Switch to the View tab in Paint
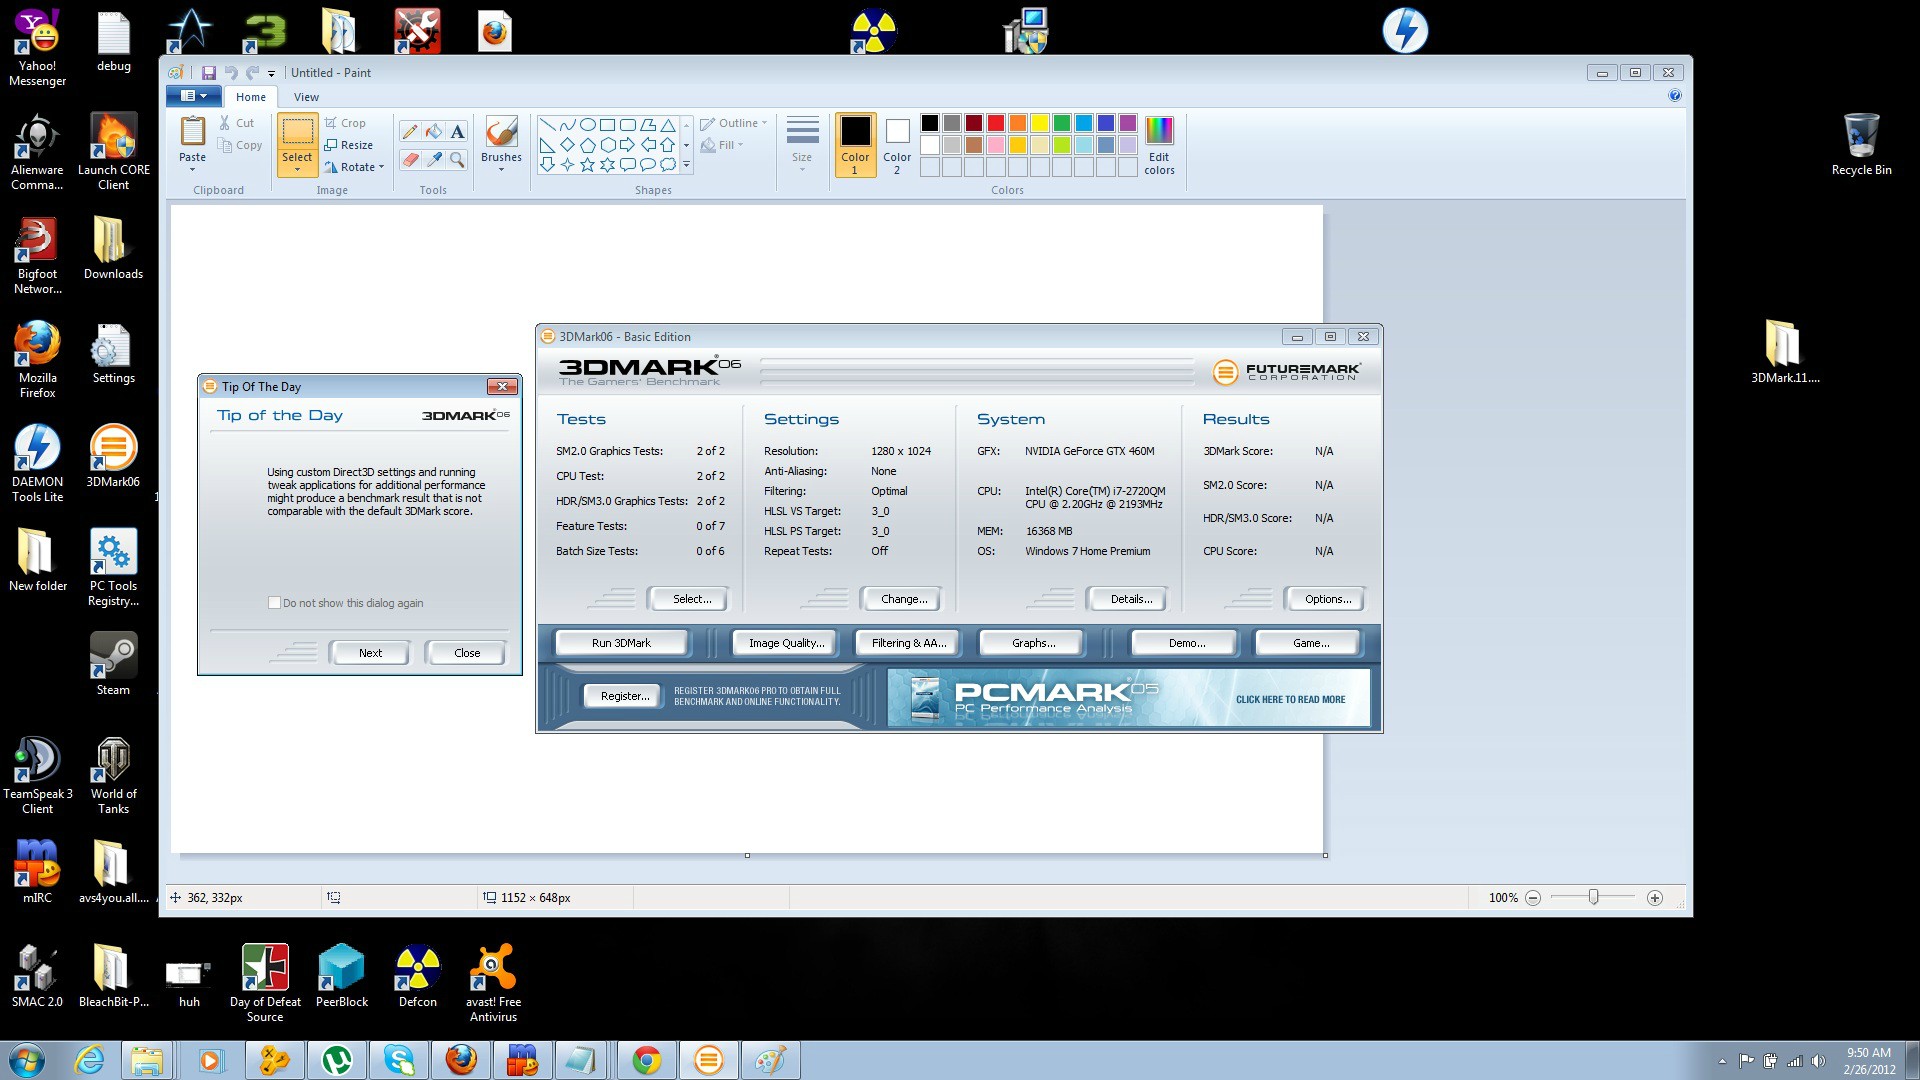This screenshot has width=1920, height=1080. click(306, 97)
